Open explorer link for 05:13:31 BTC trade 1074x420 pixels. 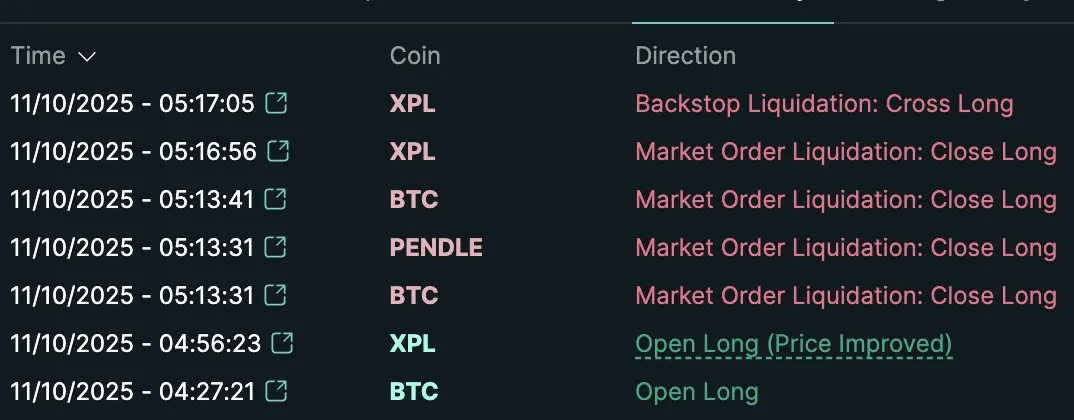coord(276,295)
